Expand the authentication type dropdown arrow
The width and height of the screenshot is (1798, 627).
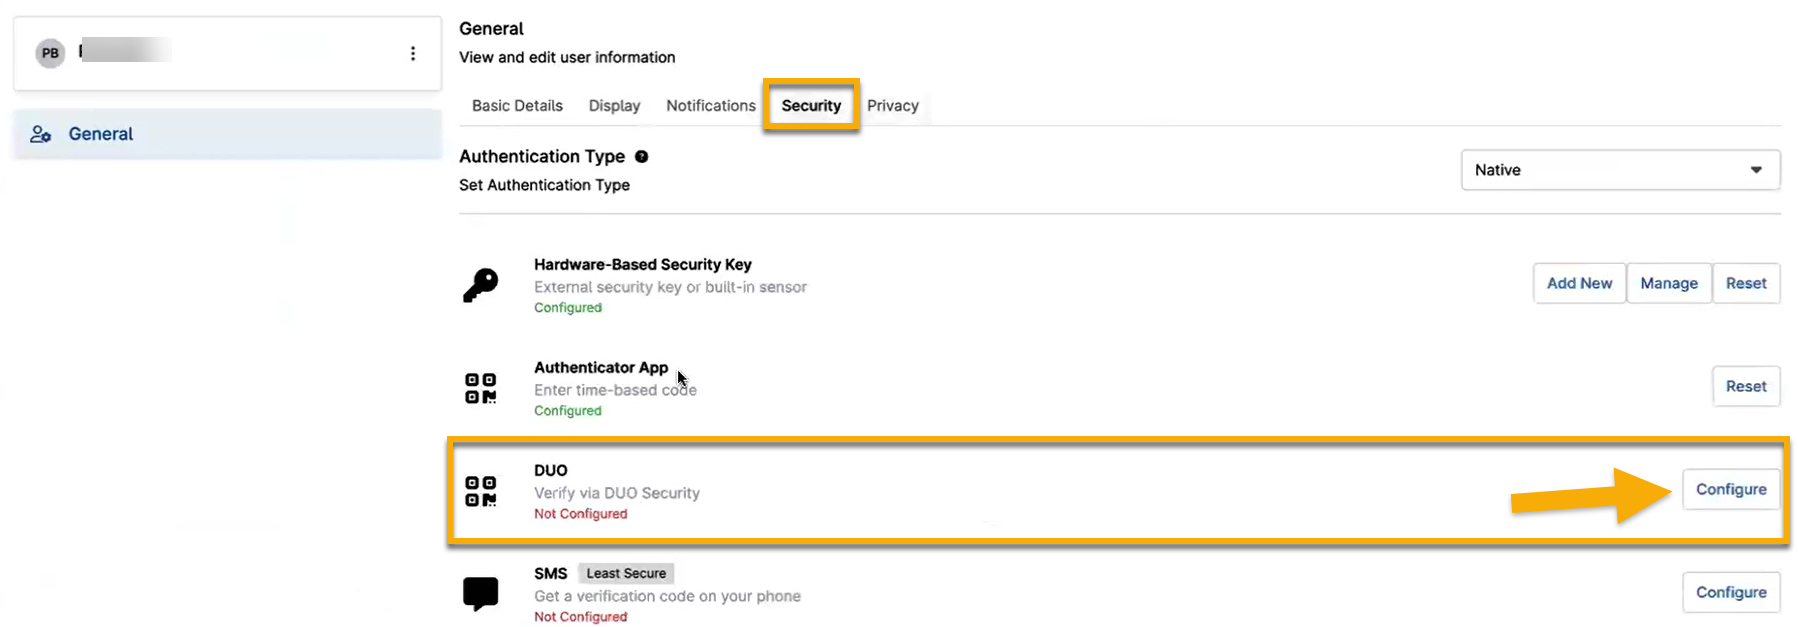[x=1756, y=170]
